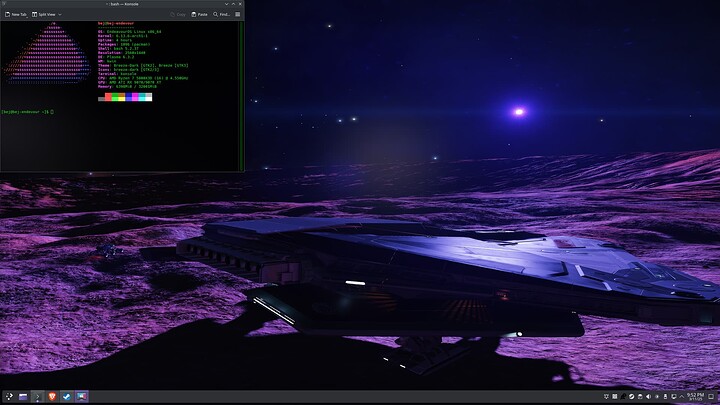Click the terminal's green scrollbar
This screenshot has width=720, height=405.
pyautogui.click(x=242, y=96)
